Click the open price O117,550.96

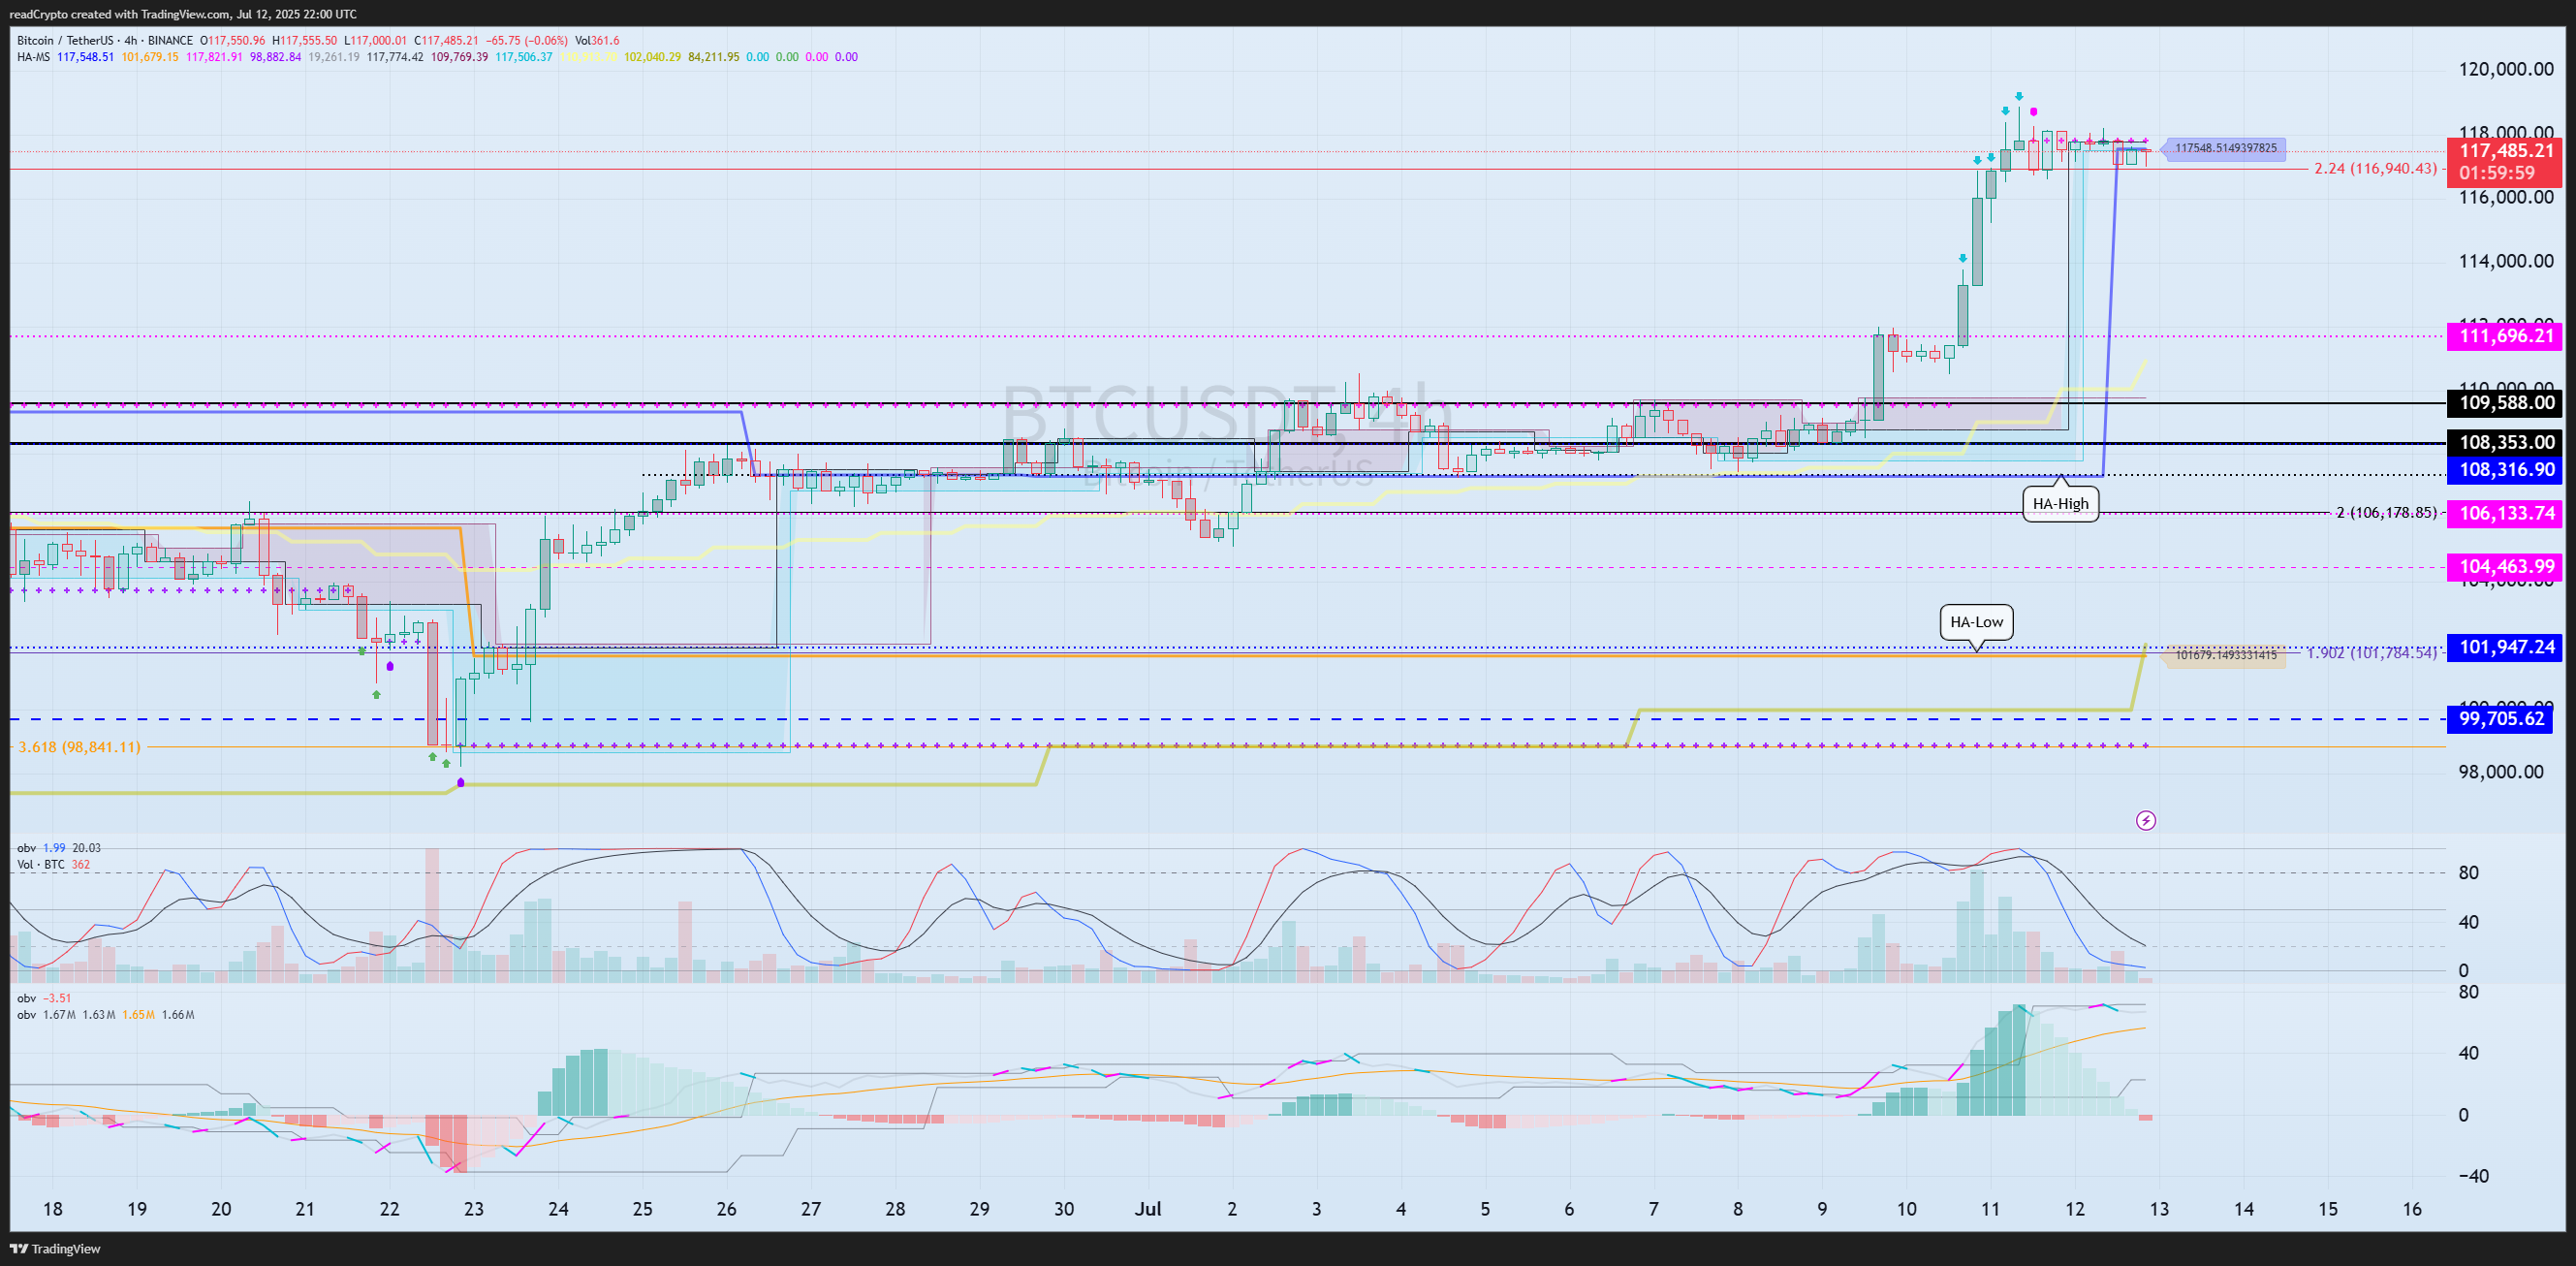click(x=233, y=41)
